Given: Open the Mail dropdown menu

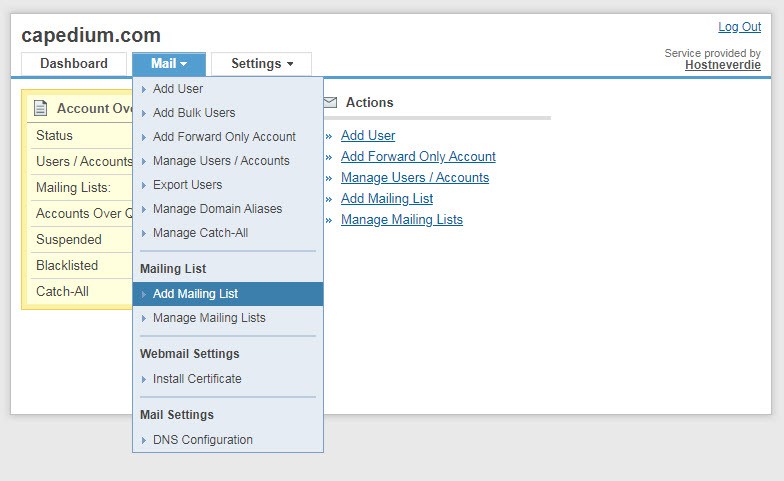Looking at the screenshot, I should coord(169,64).
